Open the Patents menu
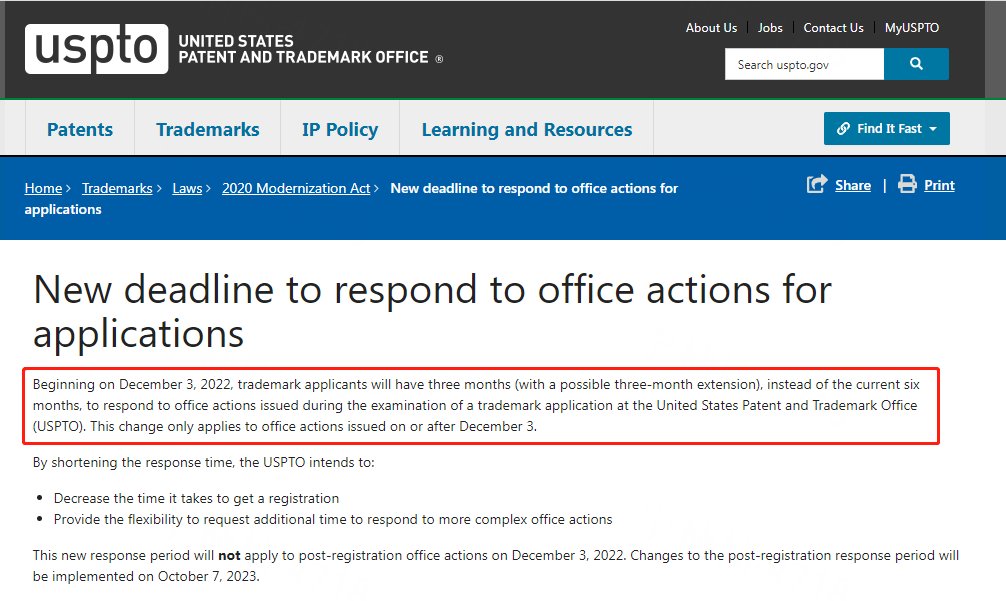 pyautogui.click(x=80, y=130)
